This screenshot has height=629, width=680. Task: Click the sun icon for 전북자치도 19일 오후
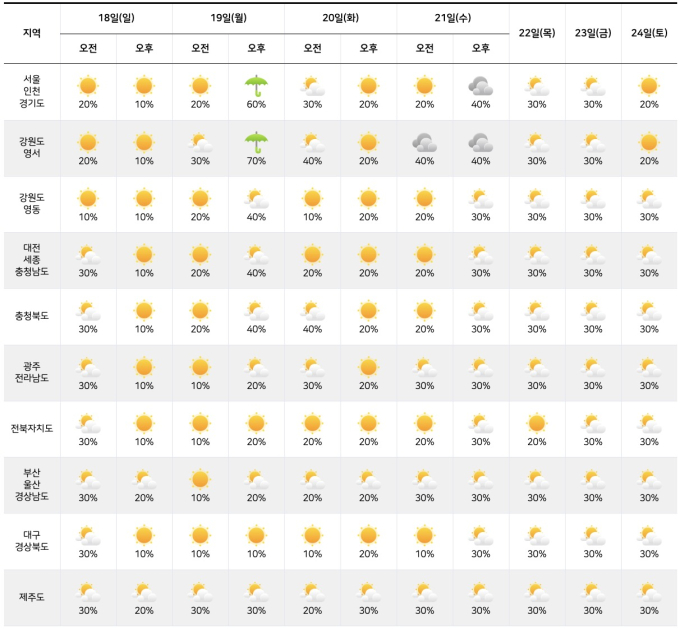tap(256, 423)
